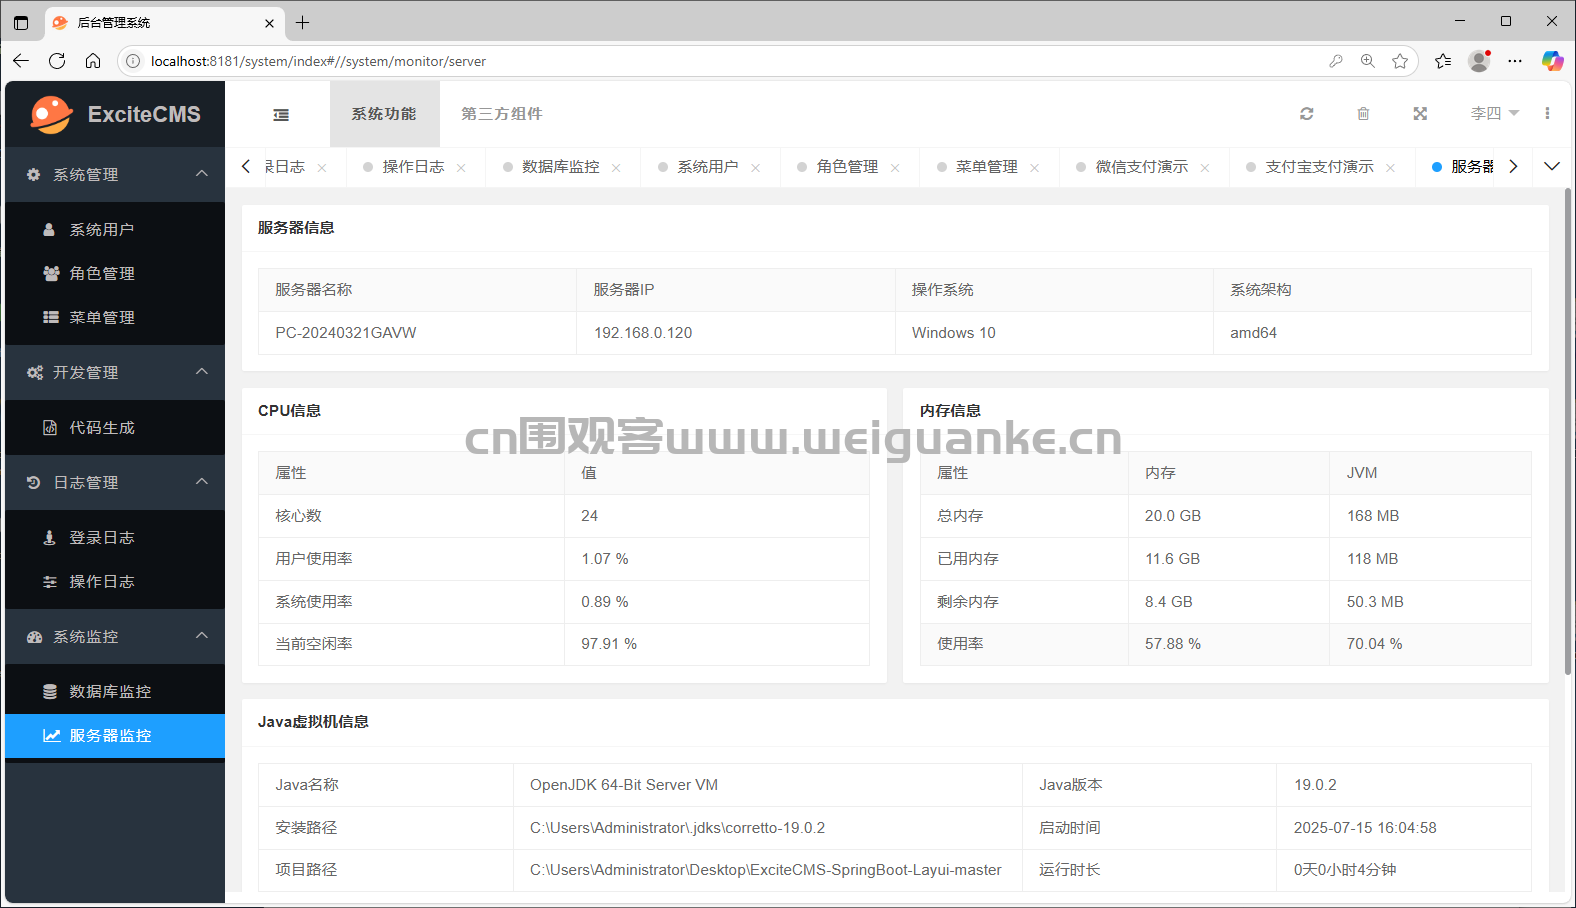Open the vertical dots more menu

pos(1547,114)
